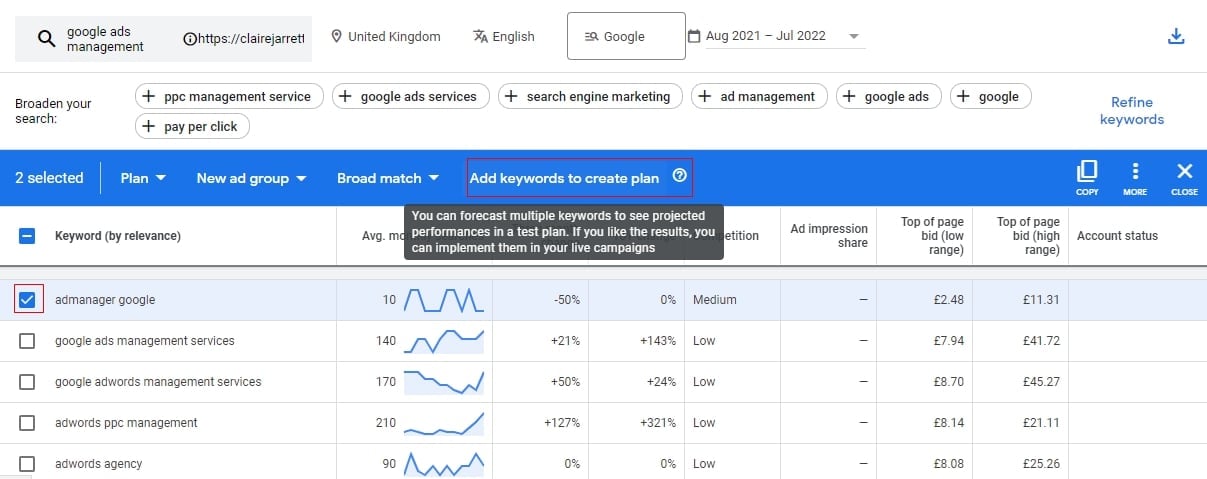
Task: Tick the adwords ppc management checkbox
Action: pyautogui.click(x=28, y=423)
